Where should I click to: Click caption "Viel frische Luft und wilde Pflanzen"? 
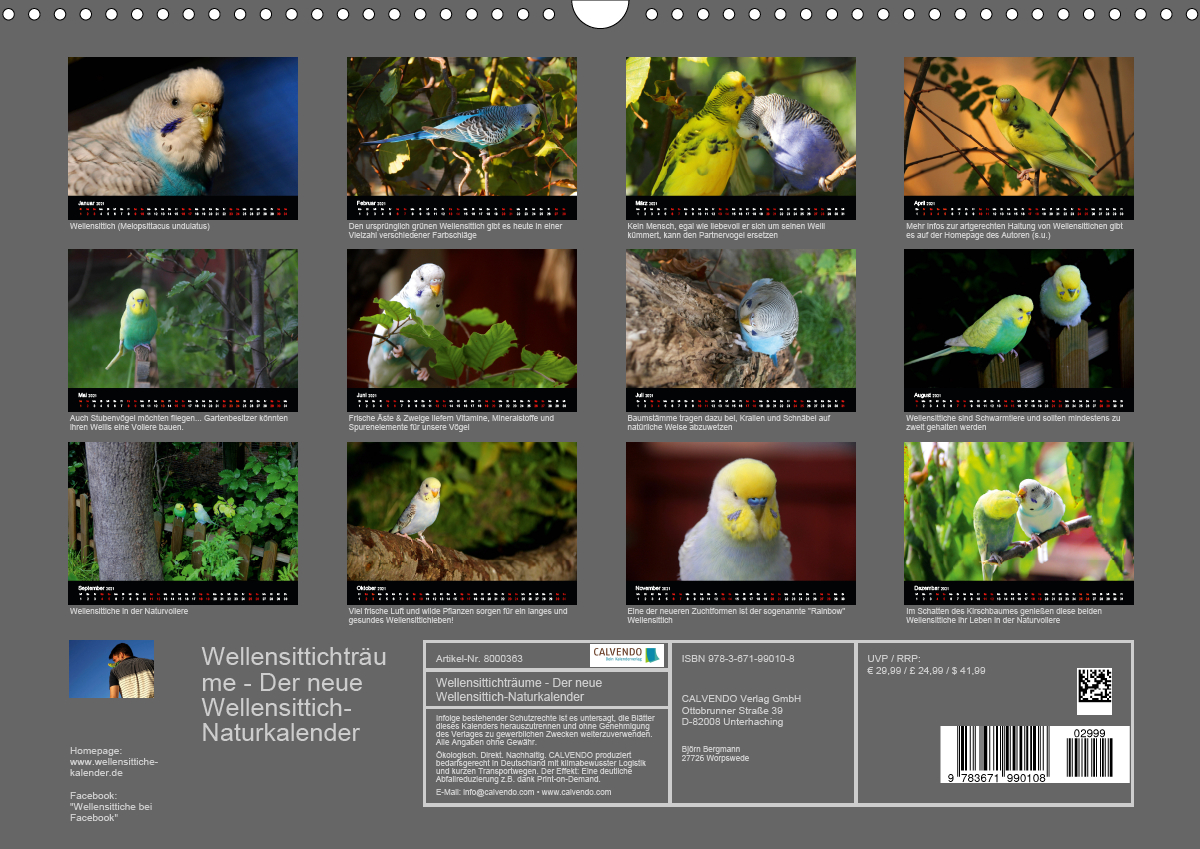[458, 615]
